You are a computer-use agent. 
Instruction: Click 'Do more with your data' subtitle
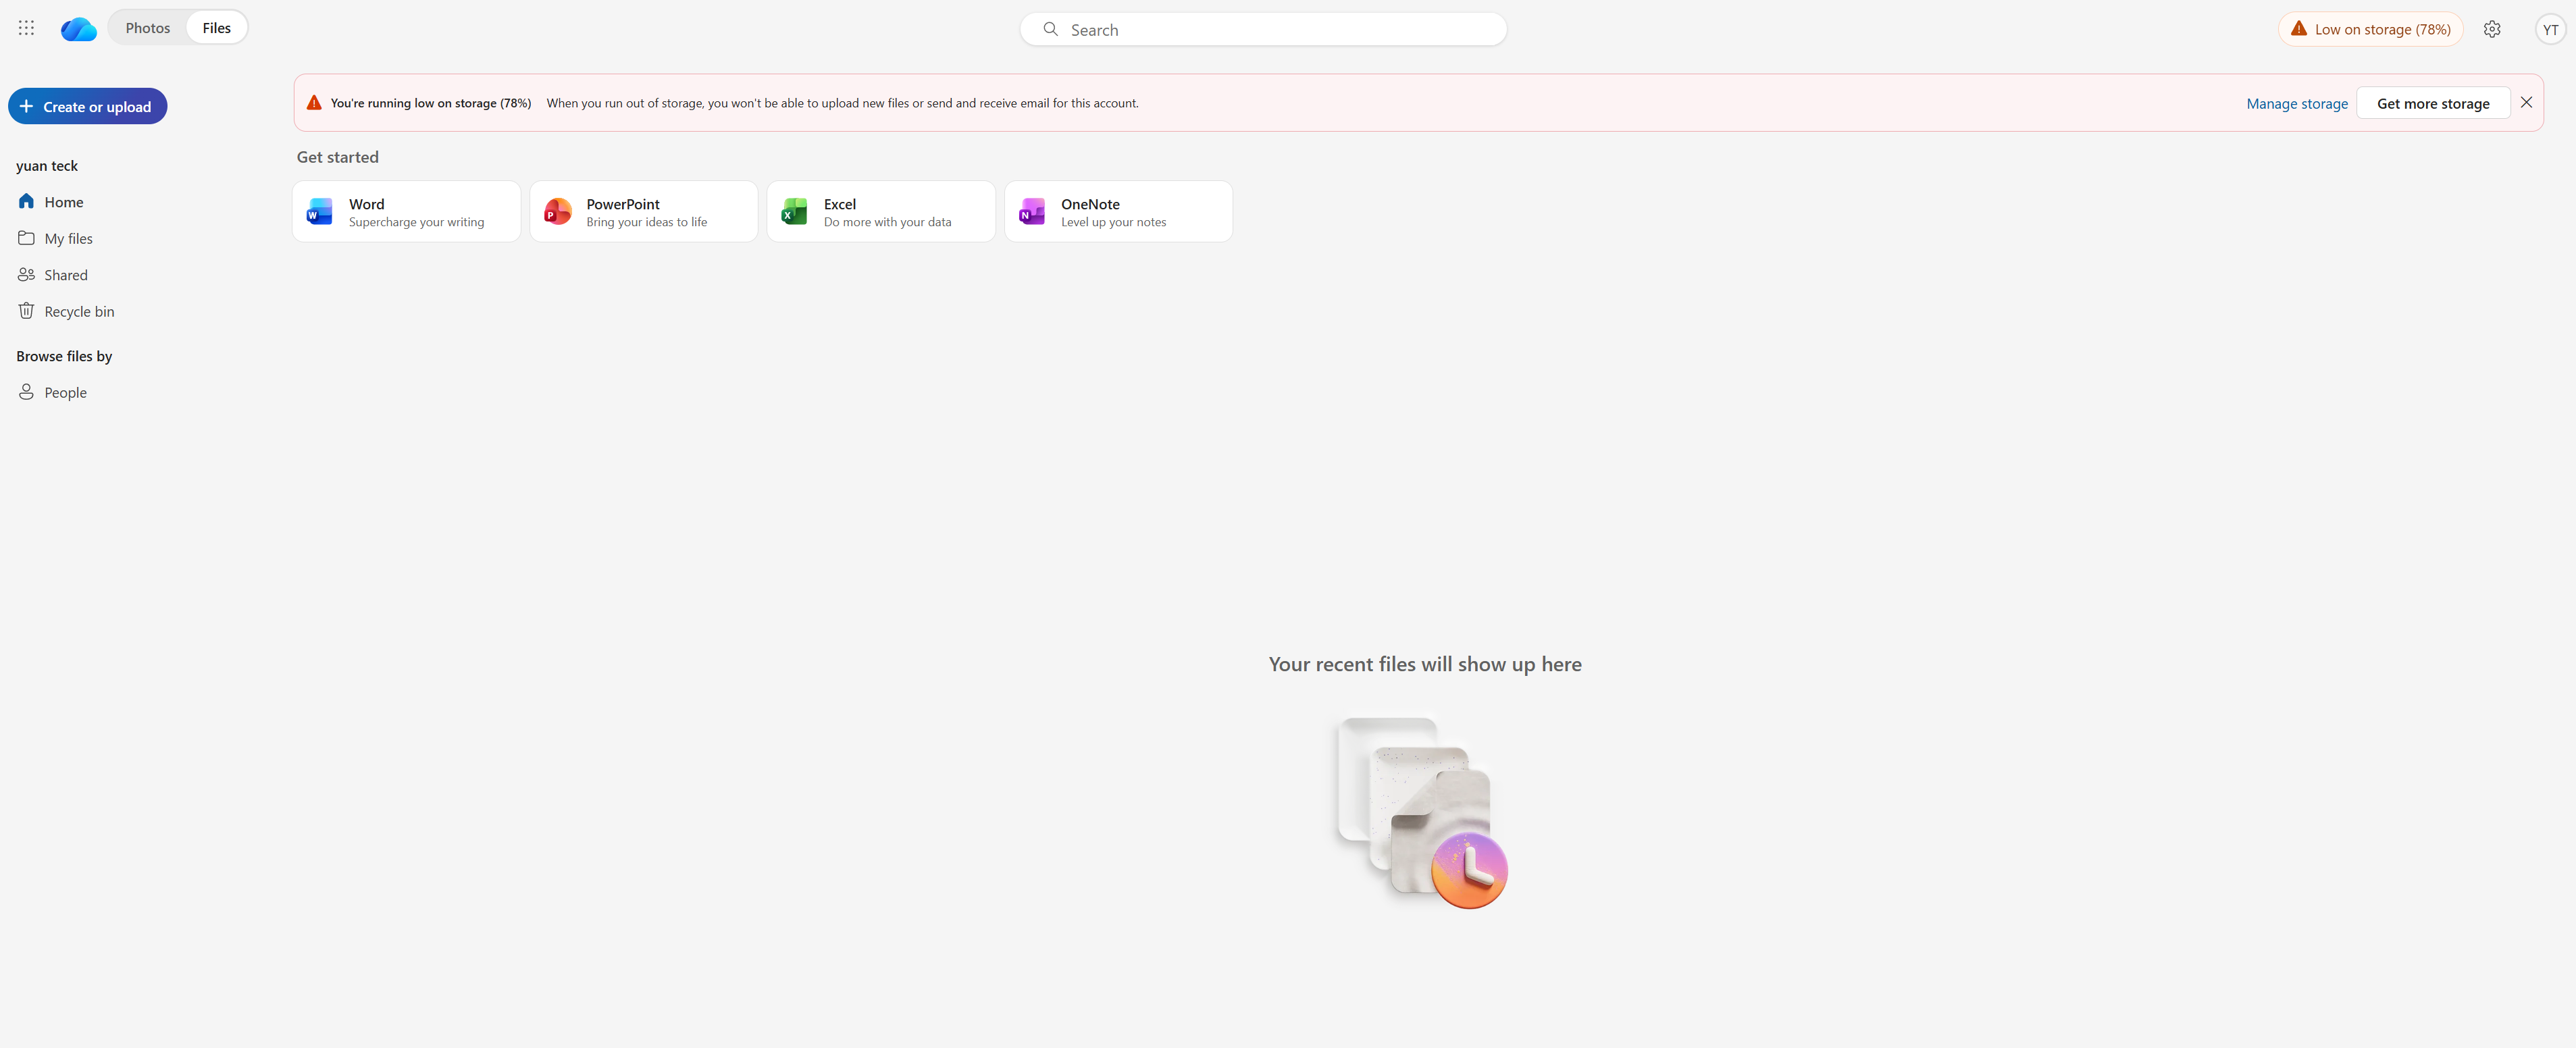(x=887, y=222)
